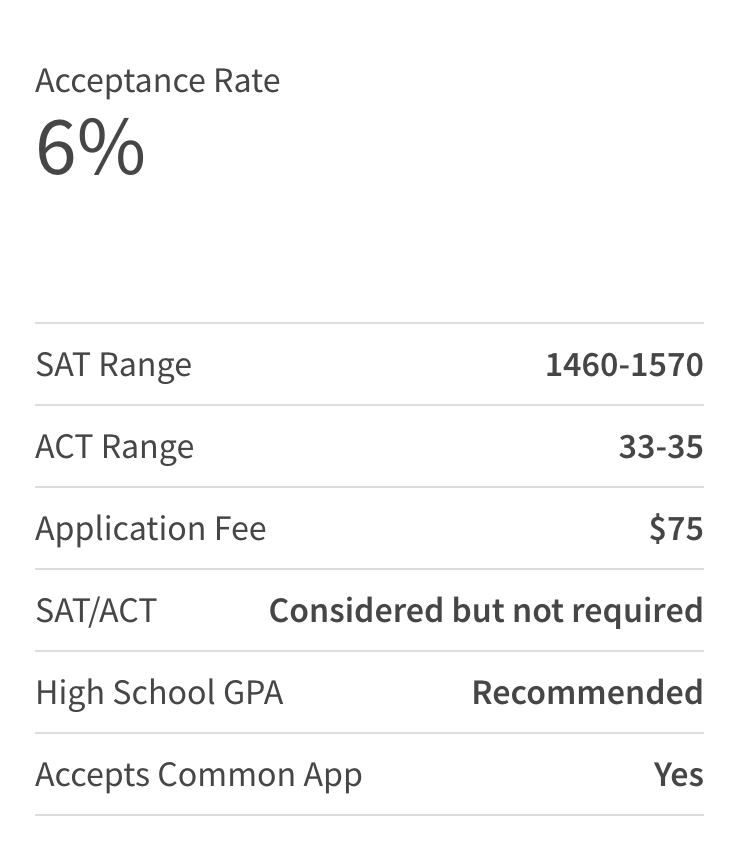The width and height of the screenshot is (756, 860).
Task: Click the Acceptance Rate heading
Action: click(x=157, y=81)
